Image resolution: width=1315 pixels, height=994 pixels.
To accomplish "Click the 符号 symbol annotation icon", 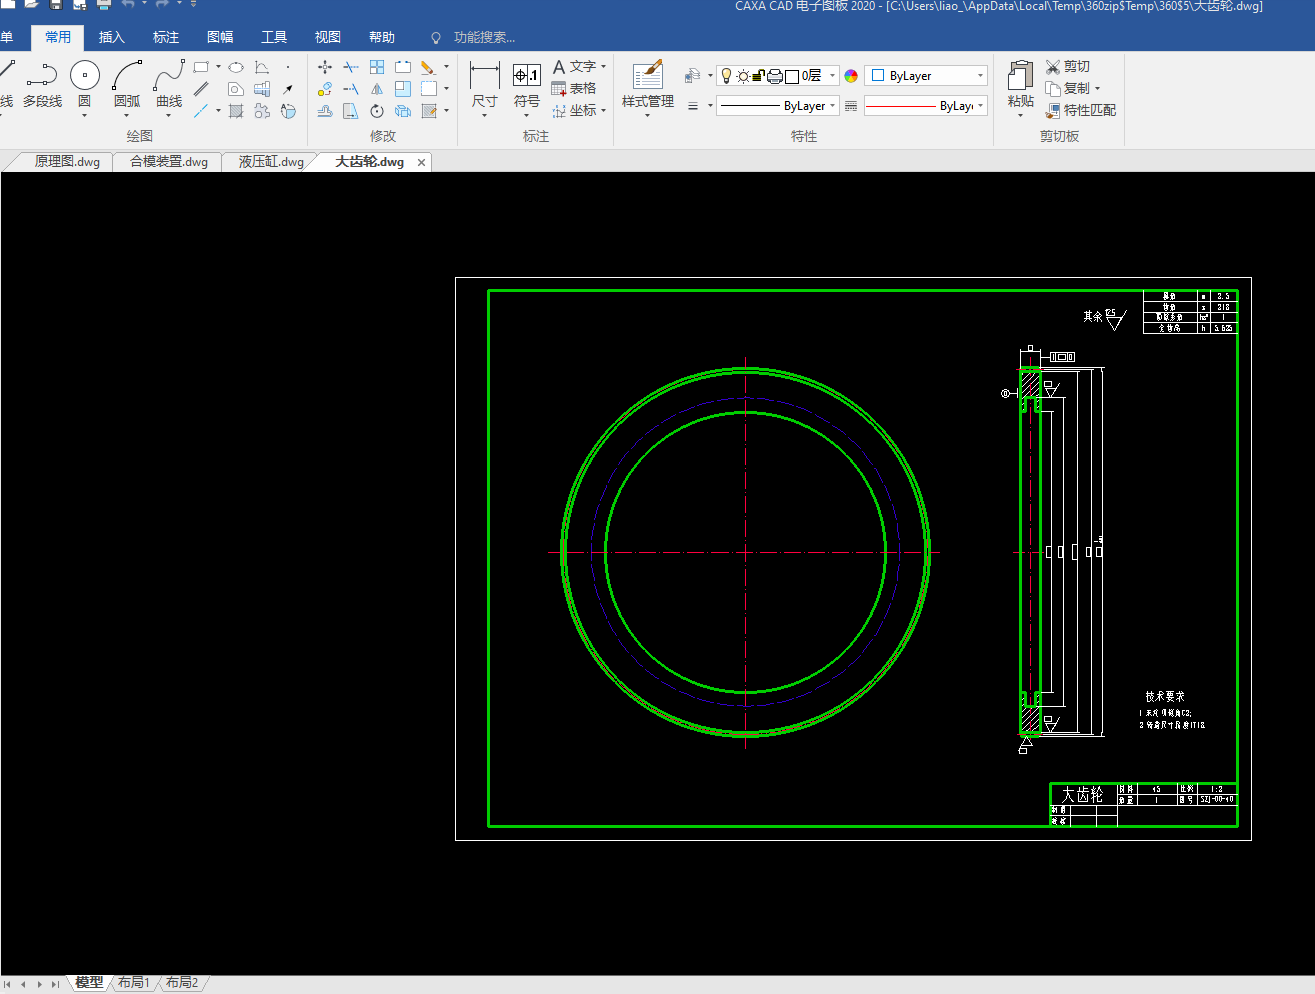I will point(526,76).
